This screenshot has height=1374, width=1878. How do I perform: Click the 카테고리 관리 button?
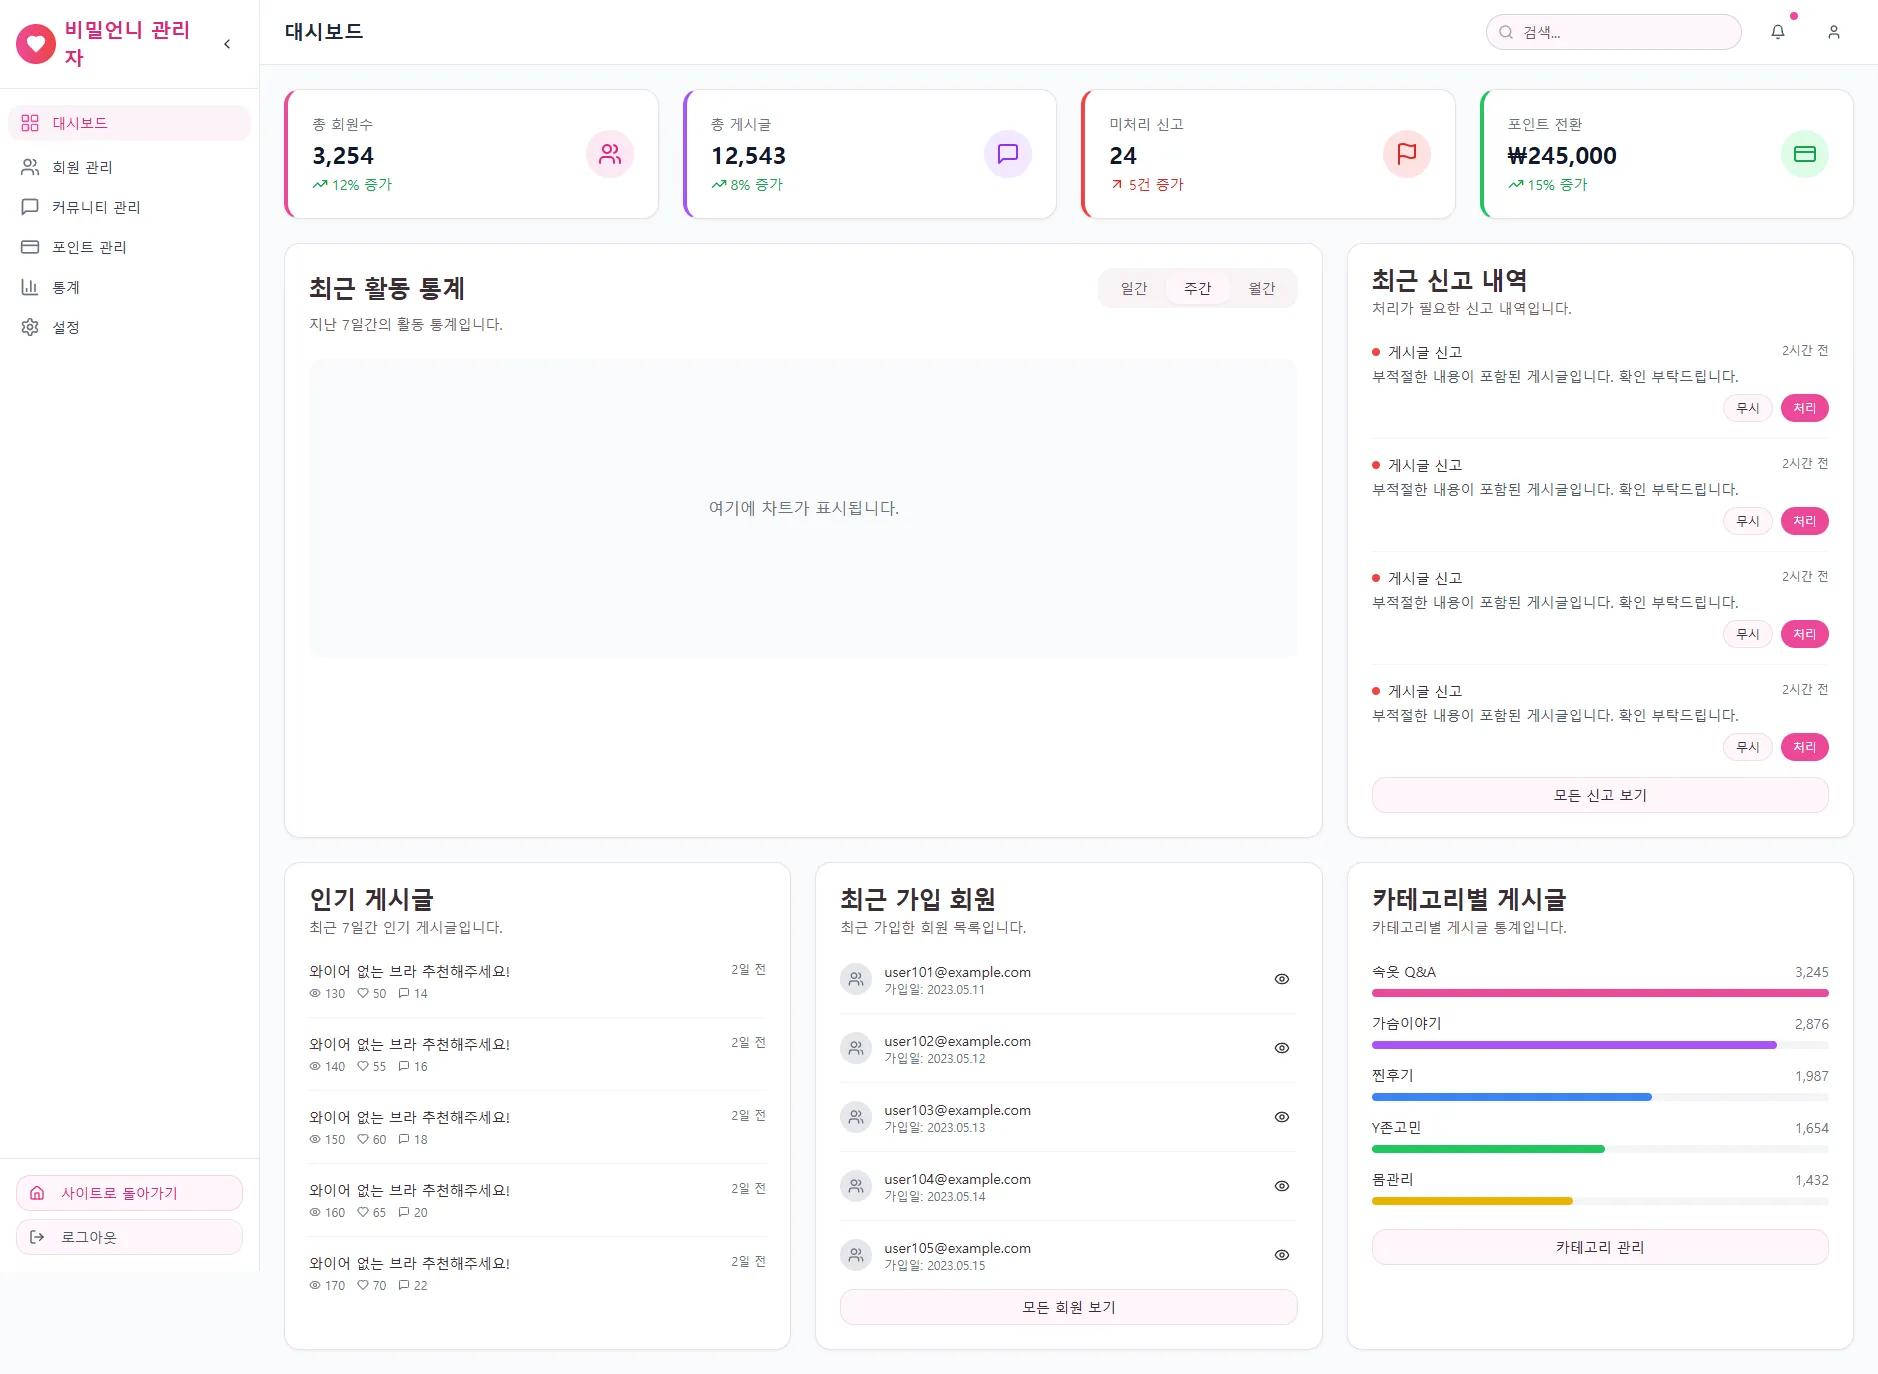click(x=1600, y=1247)
